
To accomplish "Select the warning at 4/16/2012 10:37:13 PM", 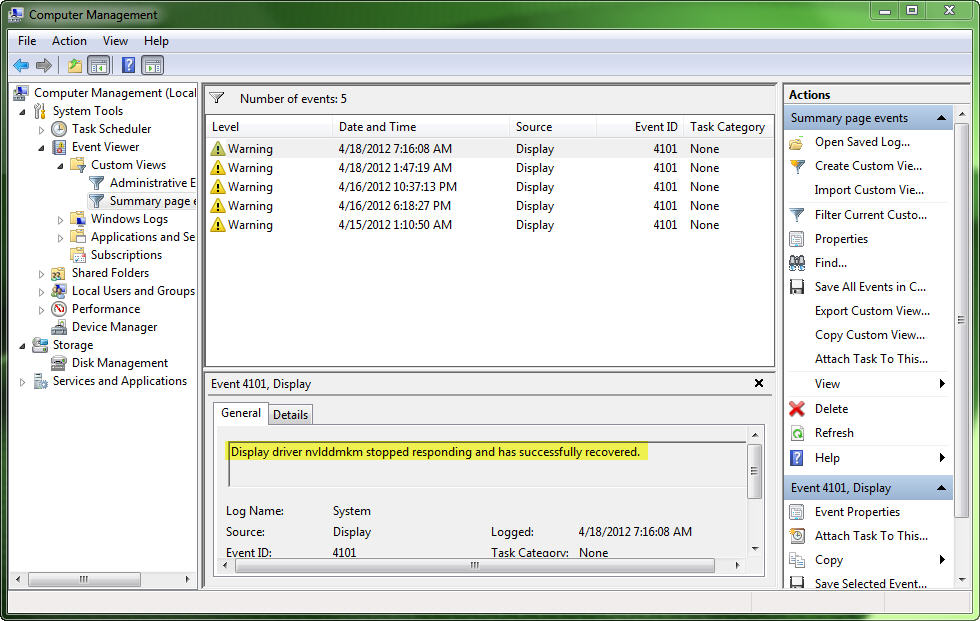I will coord(489,187).
